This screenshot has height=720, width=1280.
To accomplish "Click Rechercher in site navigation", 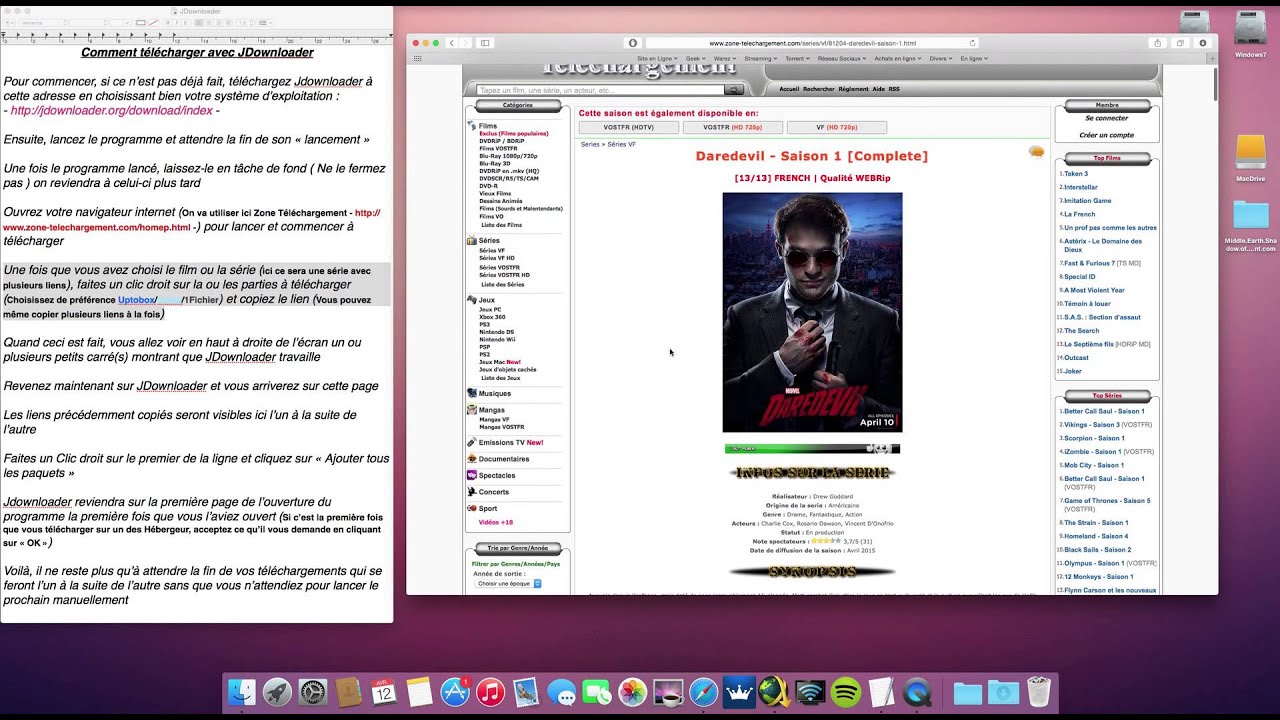I will [x=819, y=89].
